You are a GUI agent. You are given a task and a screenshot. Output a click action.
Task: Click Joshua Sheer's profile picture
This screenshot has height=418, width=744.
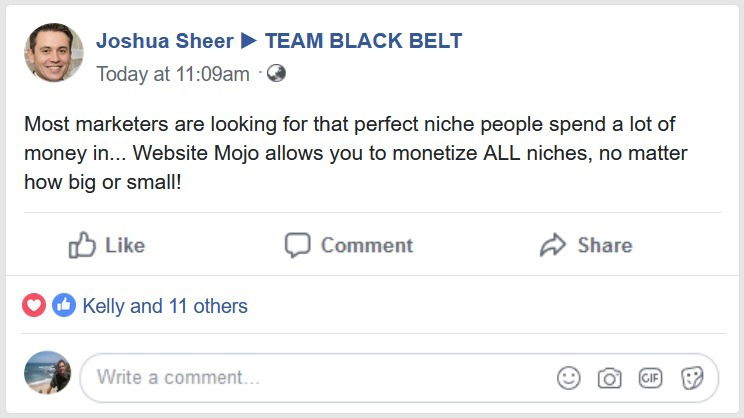[x=53, y=52]
